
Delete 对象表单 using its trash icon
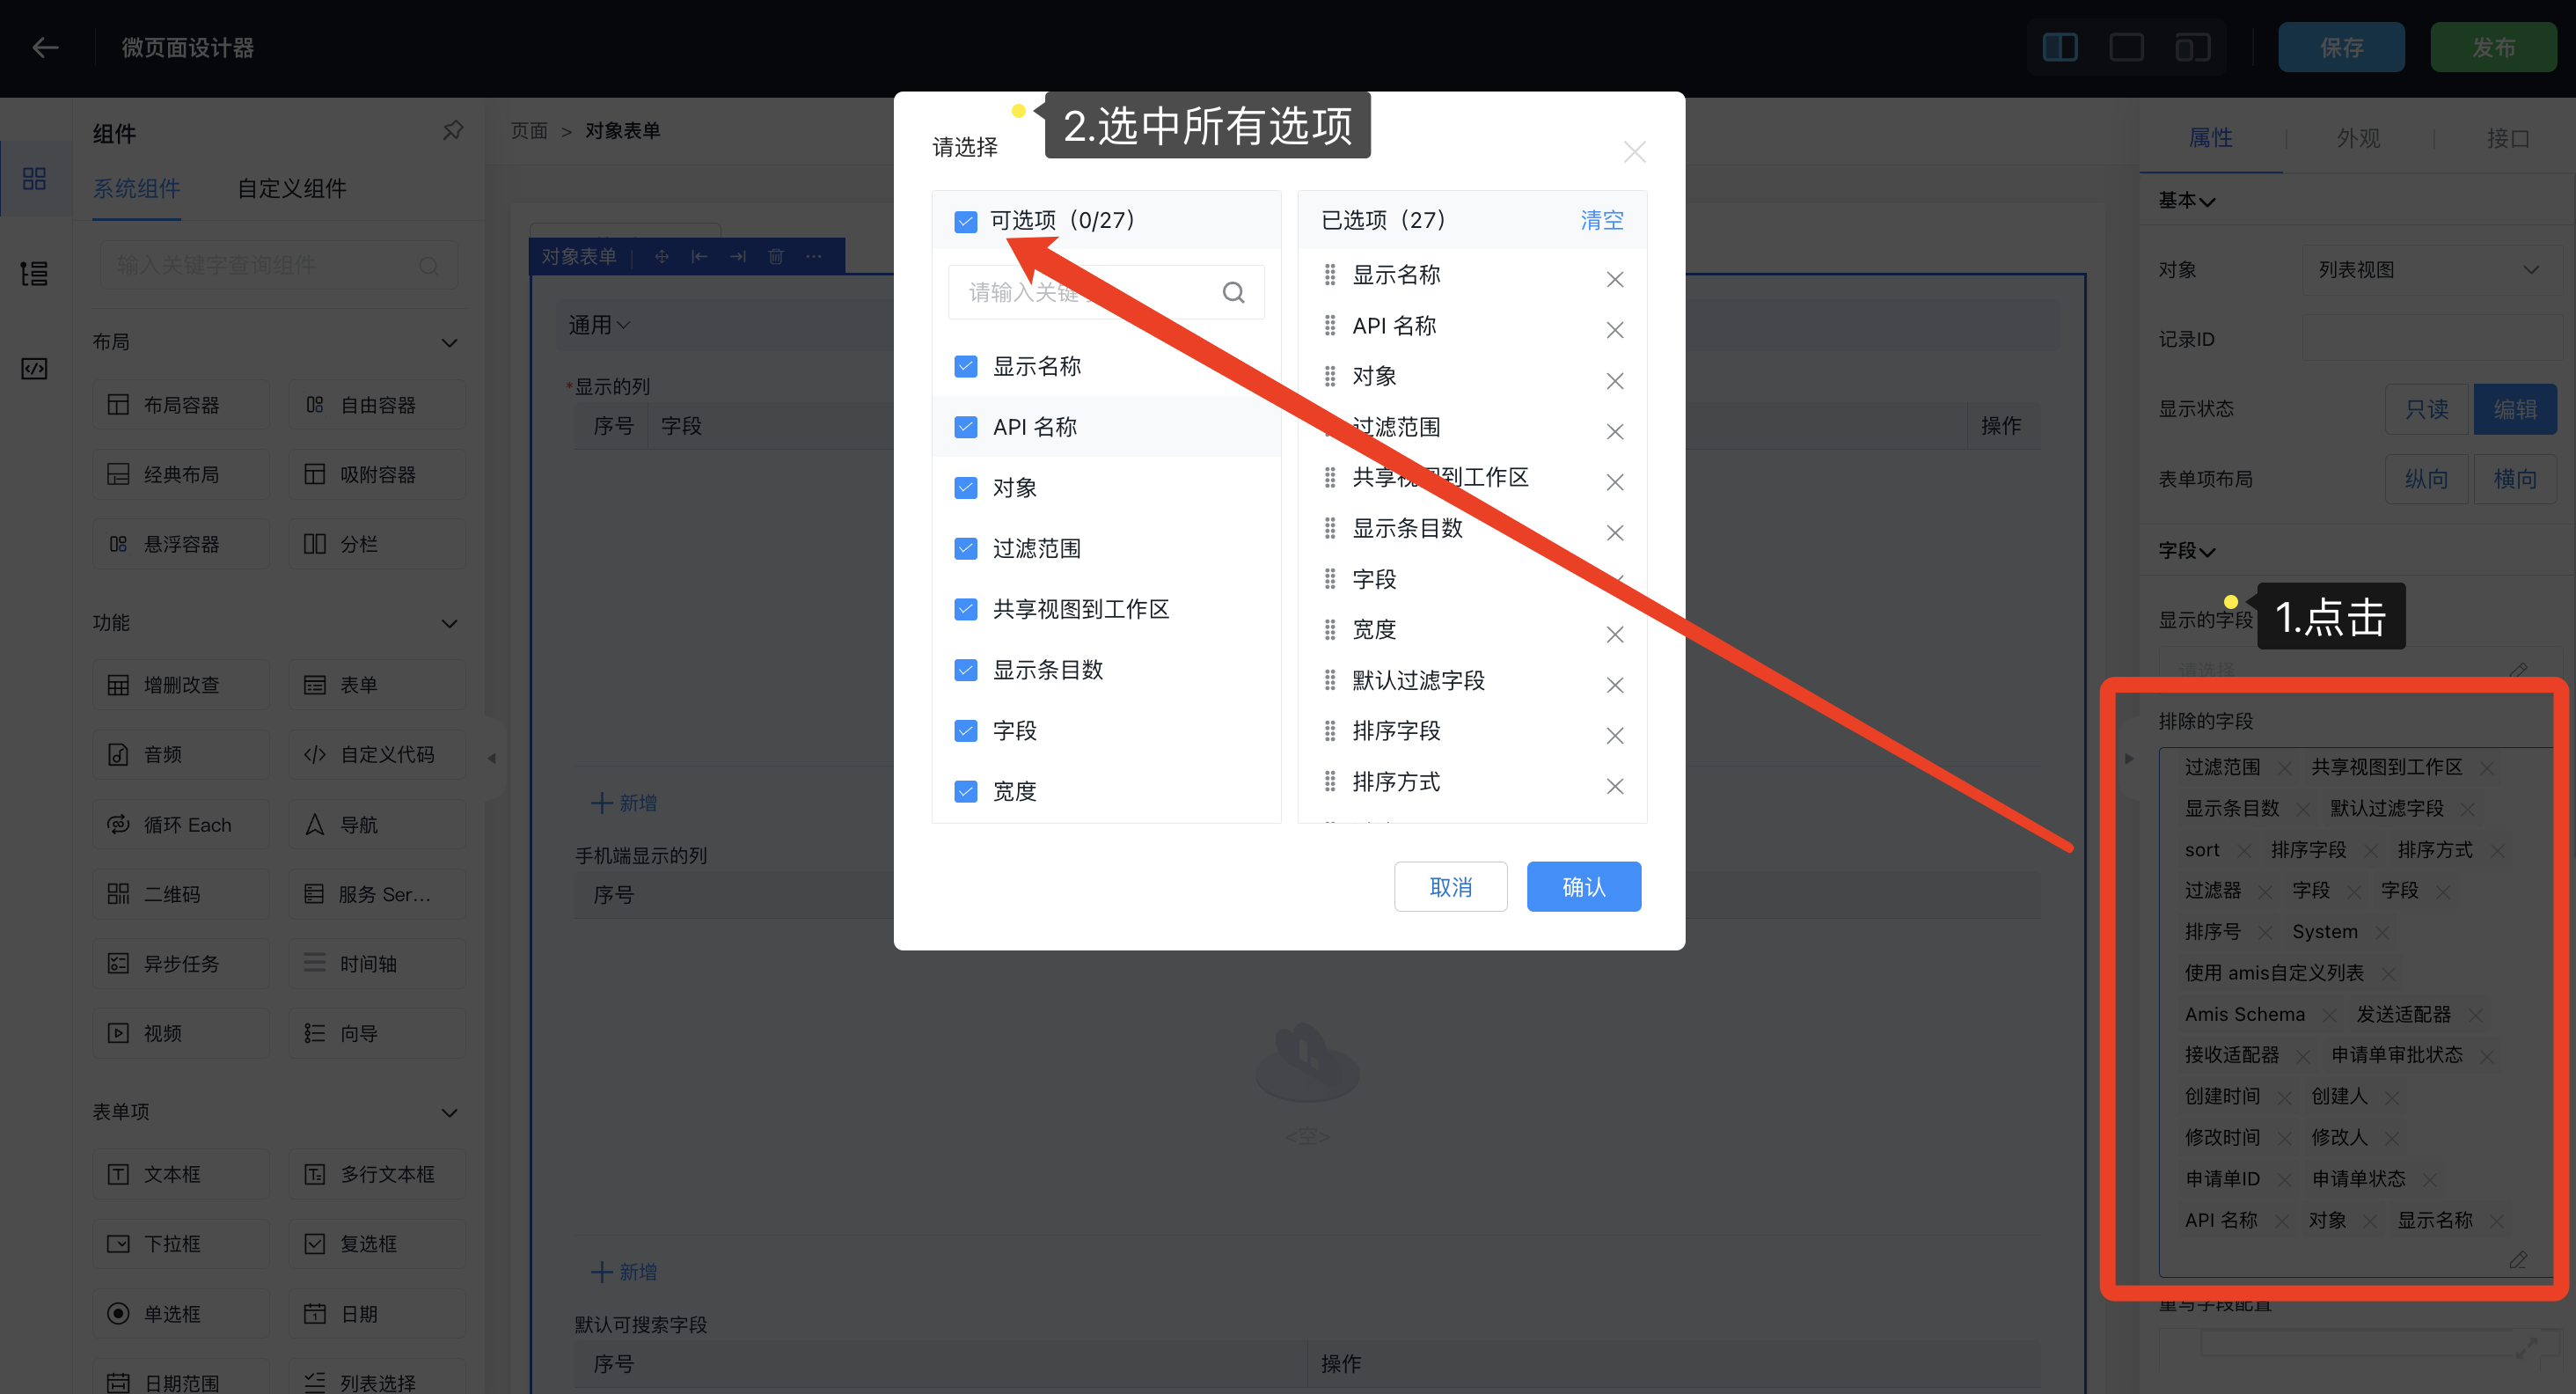(x=775, y=256)
